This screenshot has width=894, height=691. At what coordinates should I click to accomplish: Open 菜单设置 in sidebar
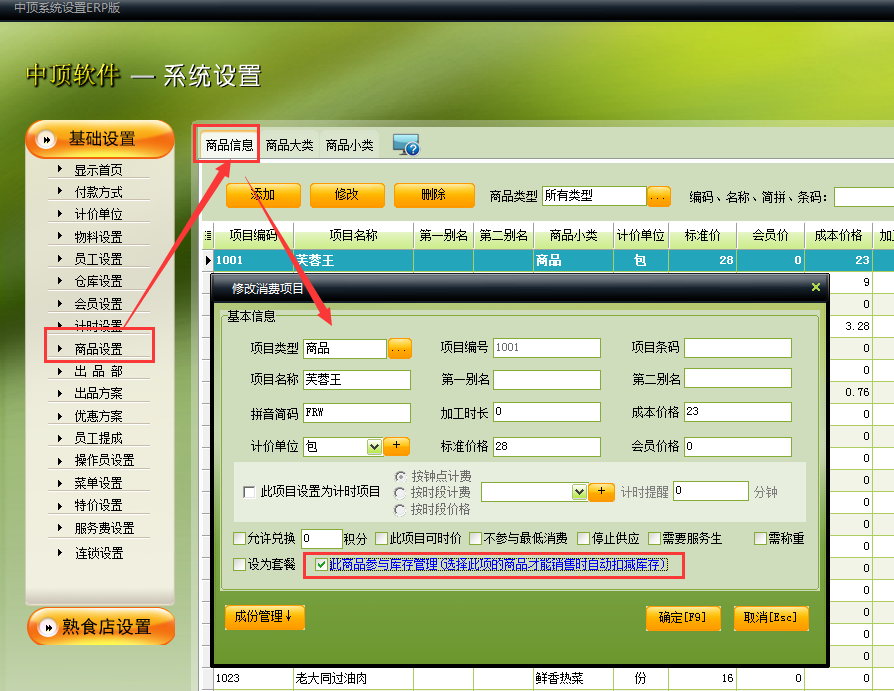(x=99, y=483)
